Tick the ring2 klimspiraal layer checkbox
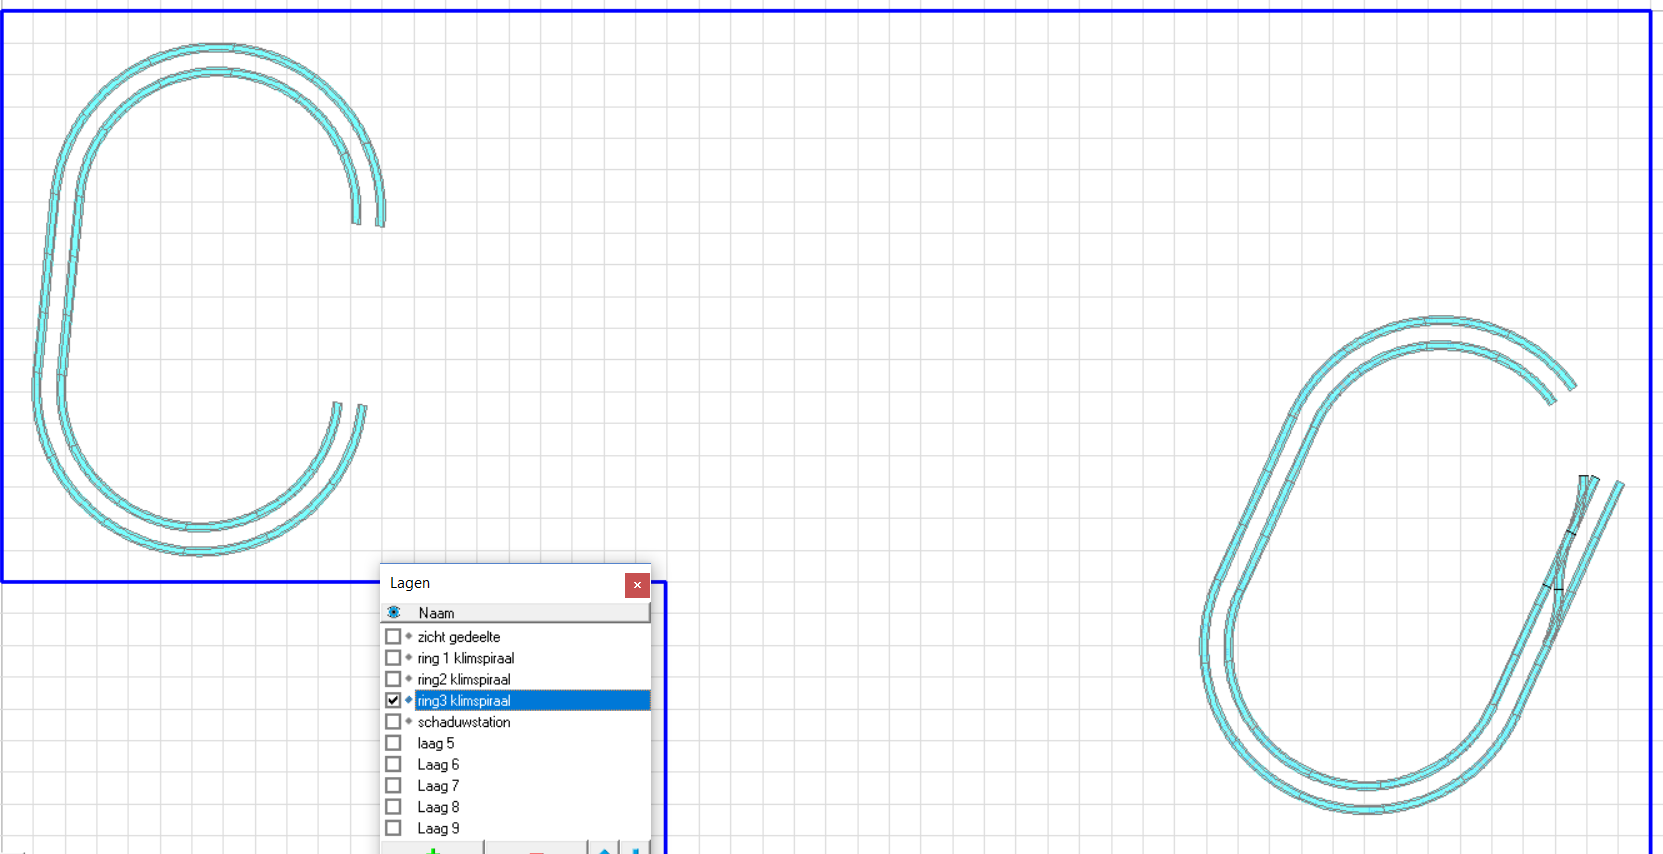The image size is (1663, 854). point(393,679)
